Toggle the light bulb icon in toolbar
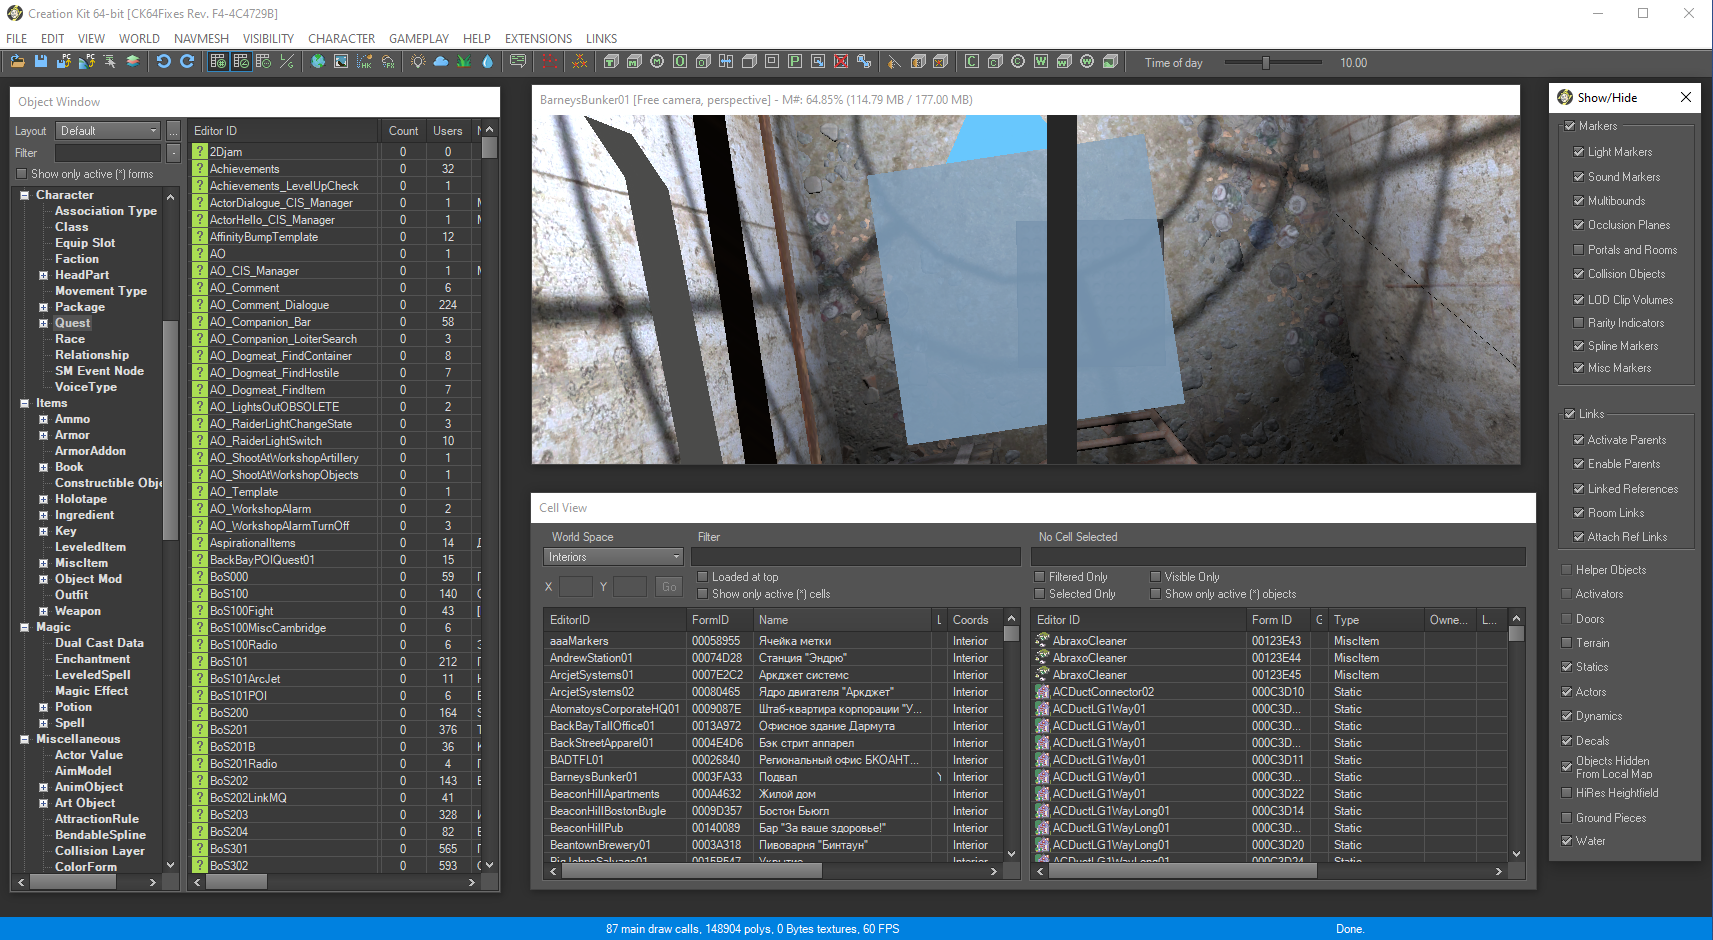The width and height of the screenshot is (1713, 940). pyautogui.click(x=418, y=62)
